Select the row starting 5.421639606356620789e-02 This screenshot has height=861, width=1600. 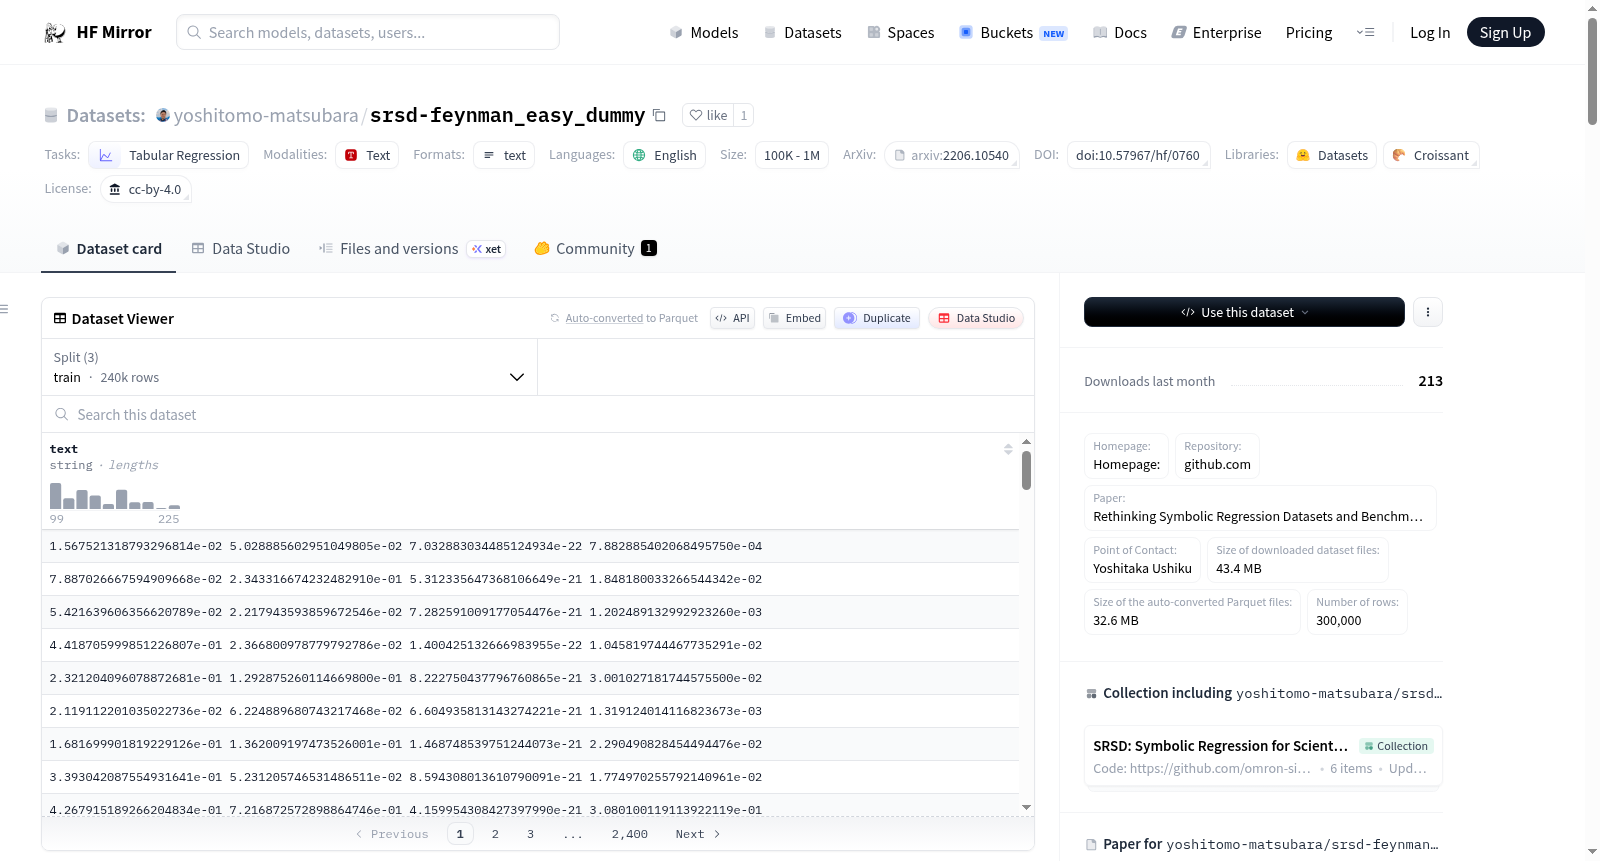point(530,612)
